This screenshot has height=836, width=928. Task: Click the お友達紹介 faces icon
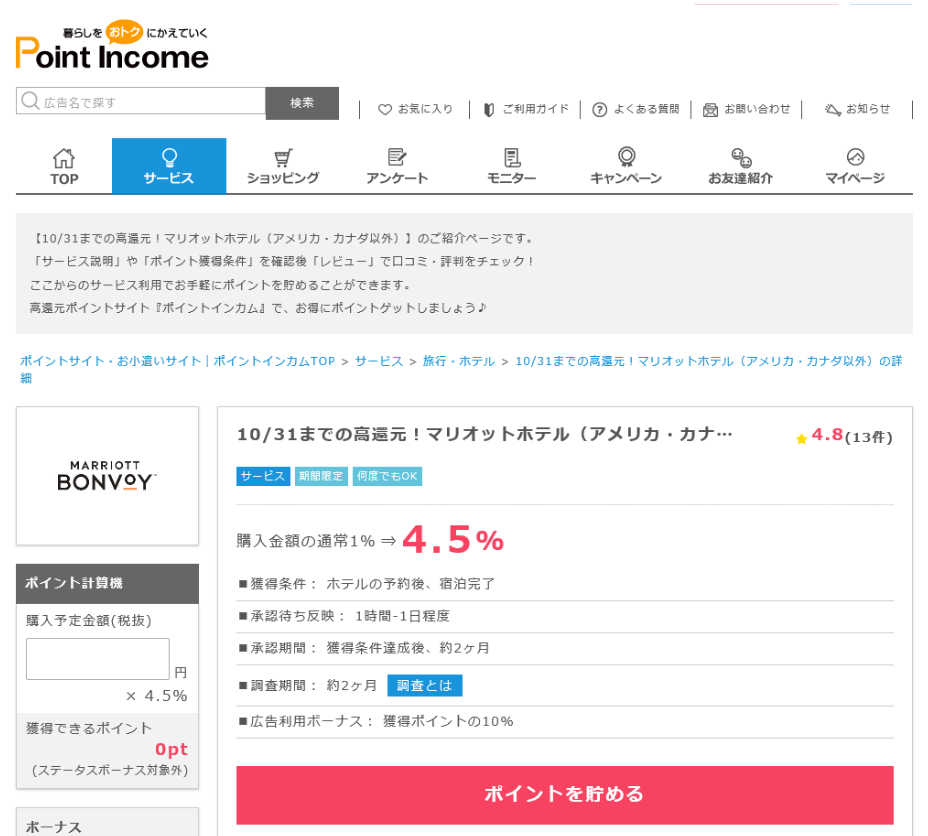tap(741, 157)
